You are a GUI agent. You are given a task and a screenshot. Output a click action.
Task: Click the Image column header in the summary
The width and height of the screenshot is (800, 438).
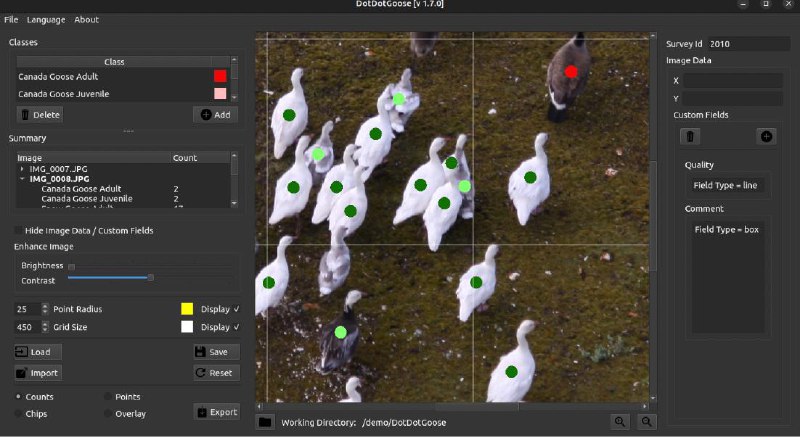click(x=93, y=158)
